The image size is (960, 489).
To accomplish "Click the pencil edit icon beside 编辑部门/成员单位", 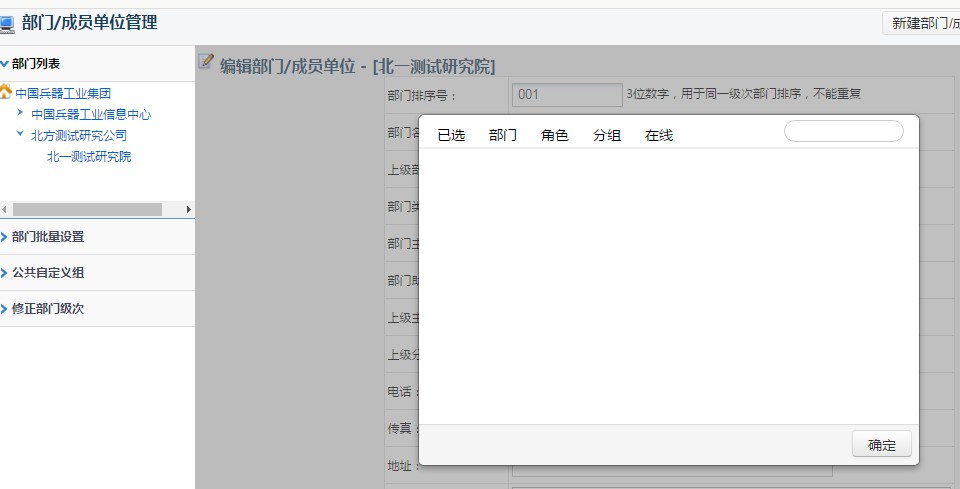I will pyautogui.click(x=207, y=62).
